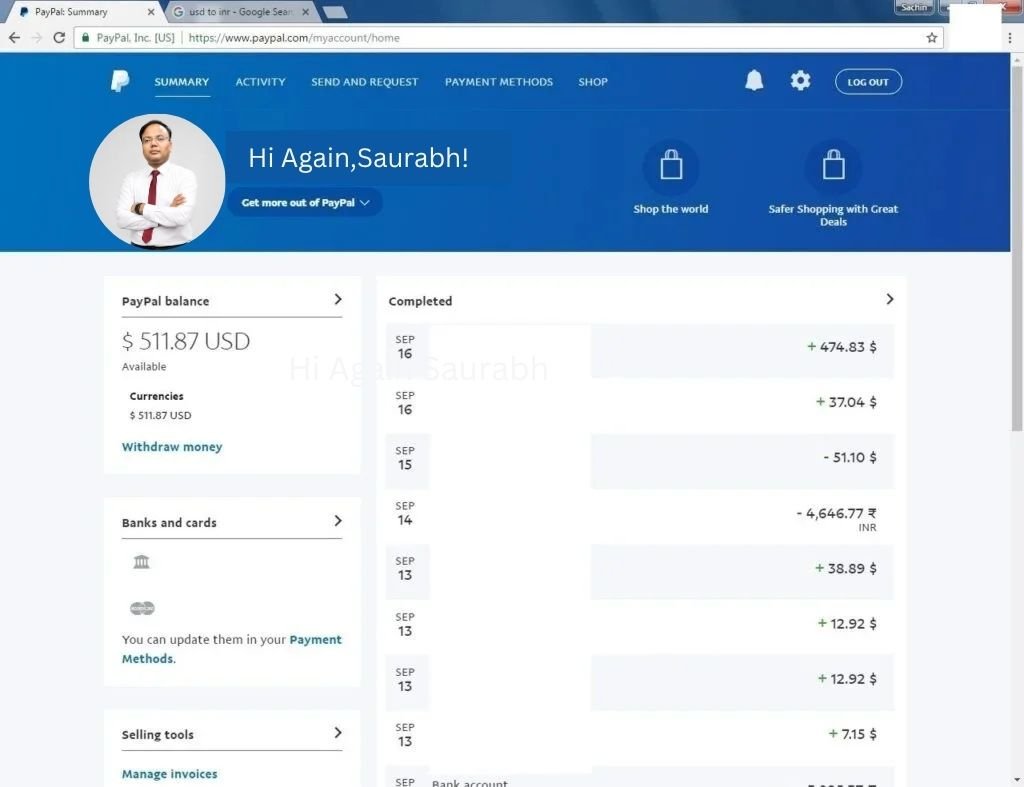This screenshot has height=787, width=1024.
Task: Click the Completed heading
Action: pyautogui.click(x=420, y=301)
